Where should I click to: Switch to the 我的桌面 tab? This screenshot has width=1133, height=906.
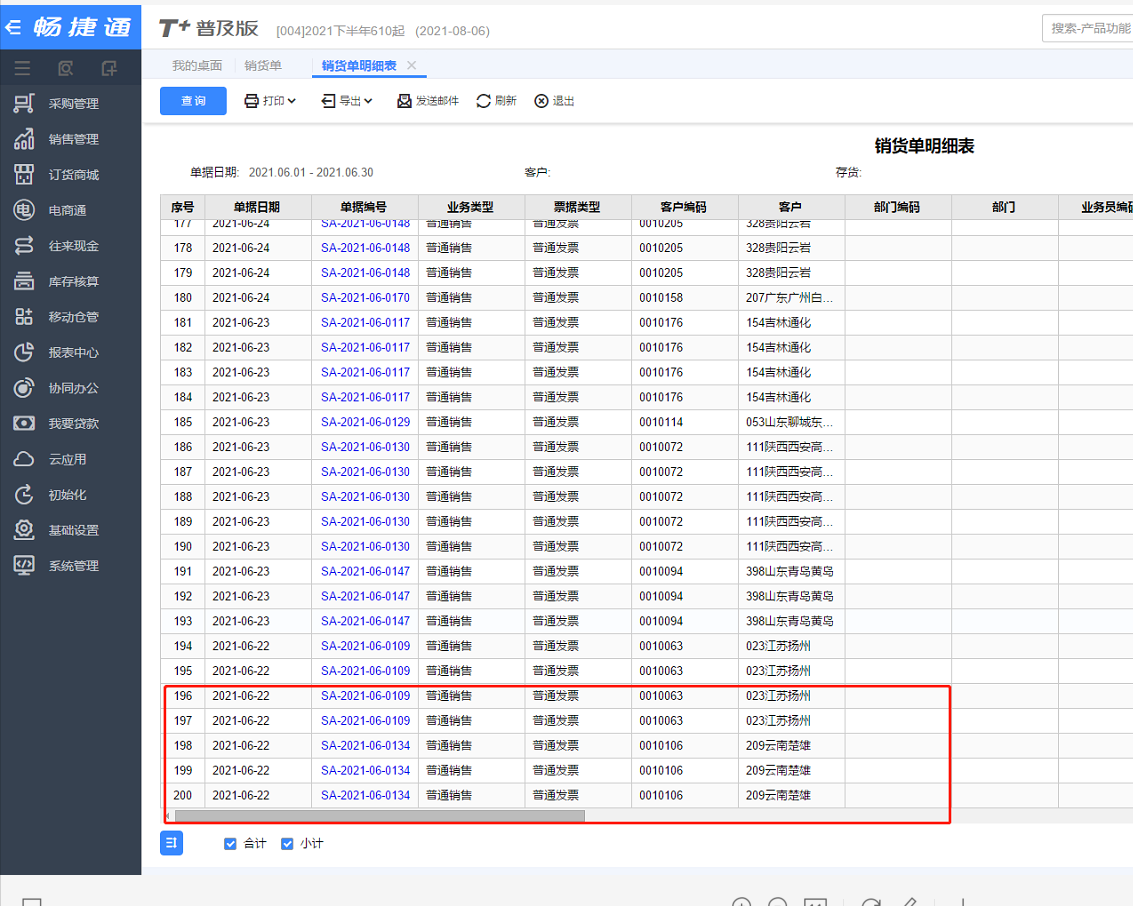point(197,66)
